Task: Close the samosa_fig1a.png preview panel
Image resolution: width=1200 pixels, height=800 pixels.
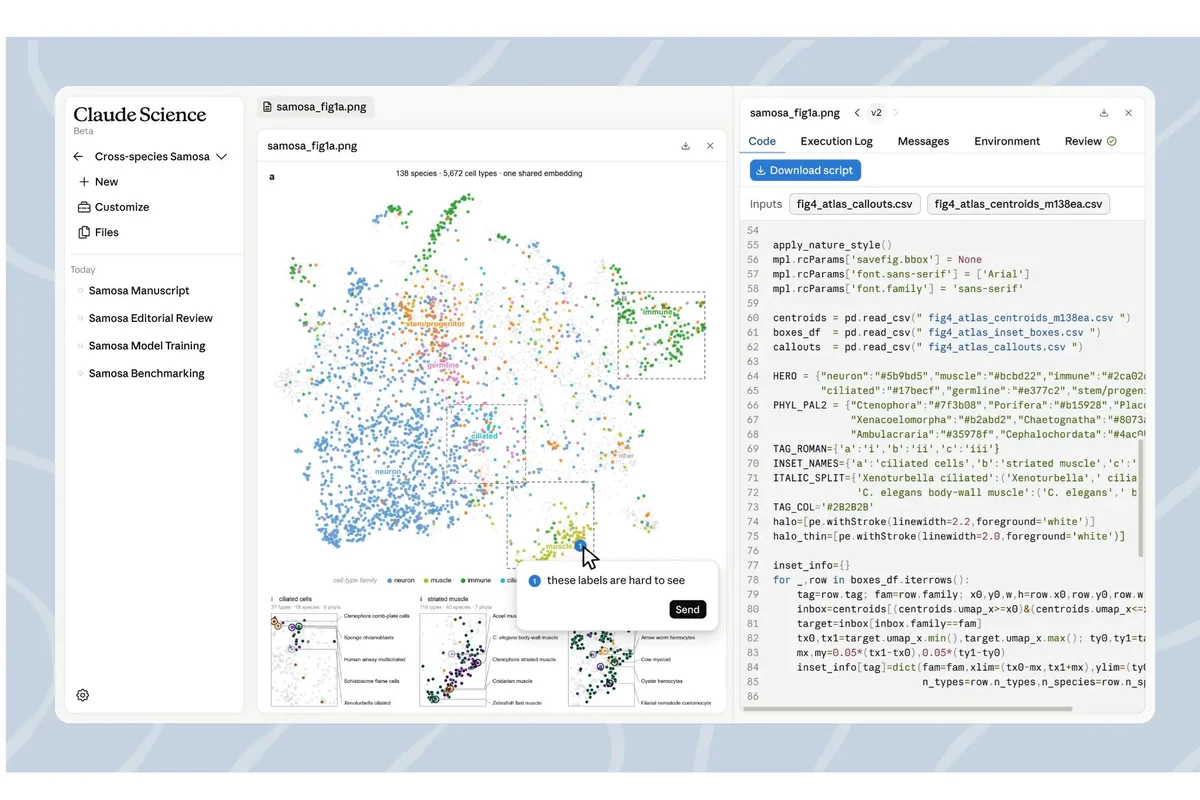Action: (710, 146)
